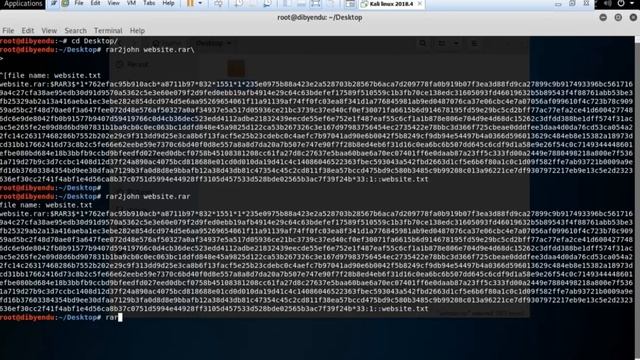Click the Desktop path button in background file manager
This screenshot has height=360, width=640.
213,43
